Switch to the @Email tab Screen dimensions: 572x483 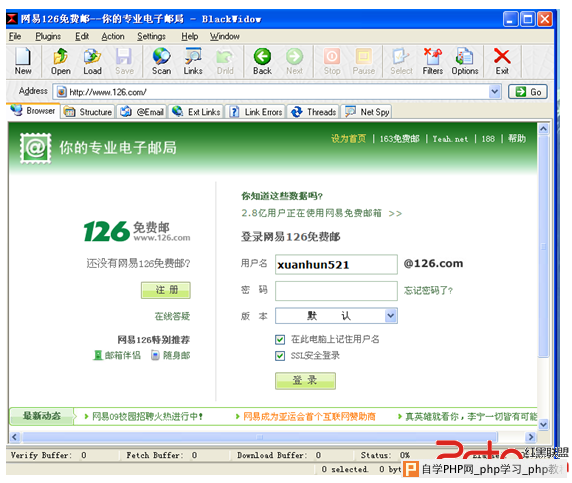click(x=142, y=112)
